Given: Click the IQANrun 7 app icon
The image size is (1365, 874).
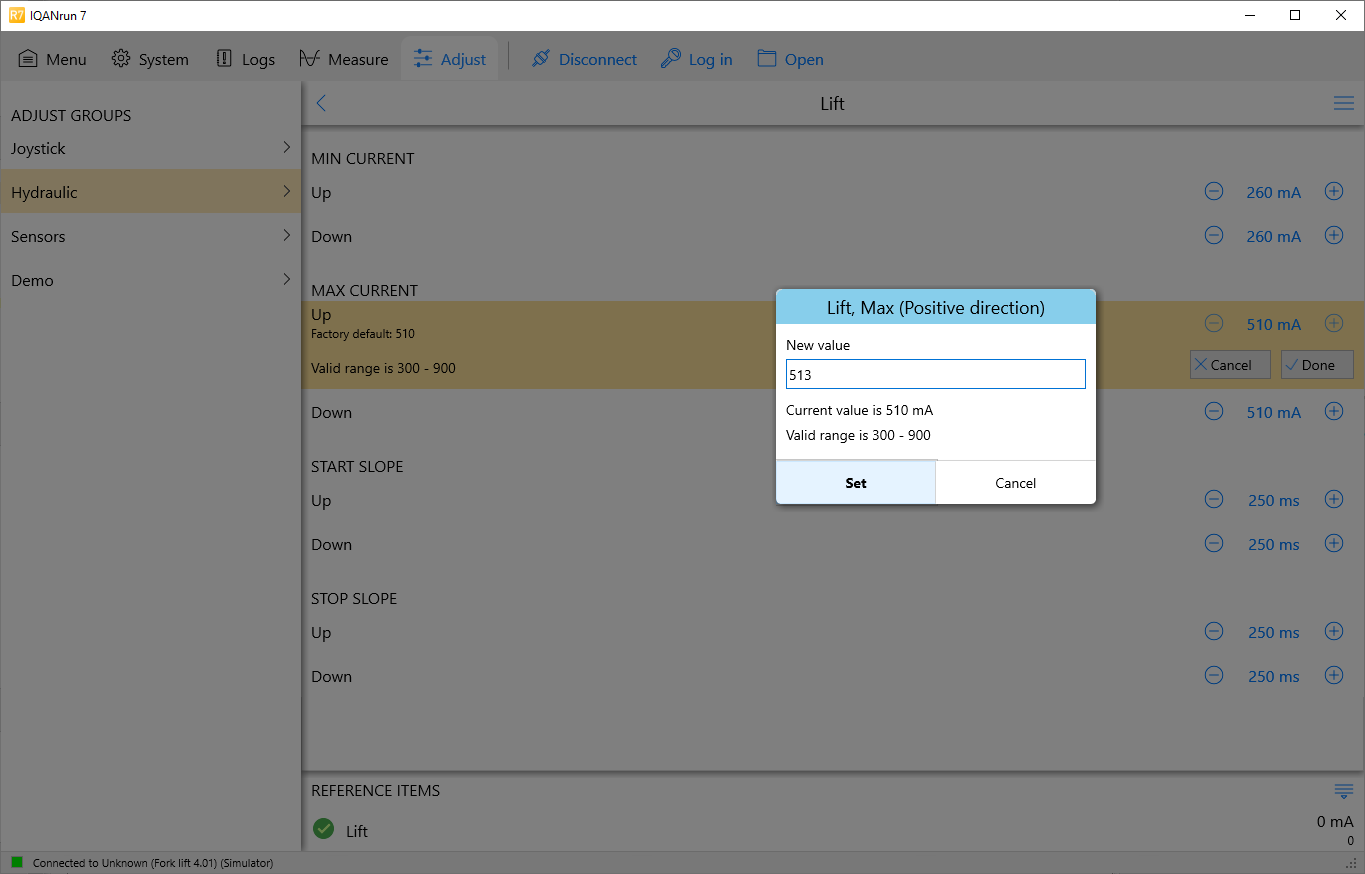Looking at the screenshot, I should click(x=16, y=15).
